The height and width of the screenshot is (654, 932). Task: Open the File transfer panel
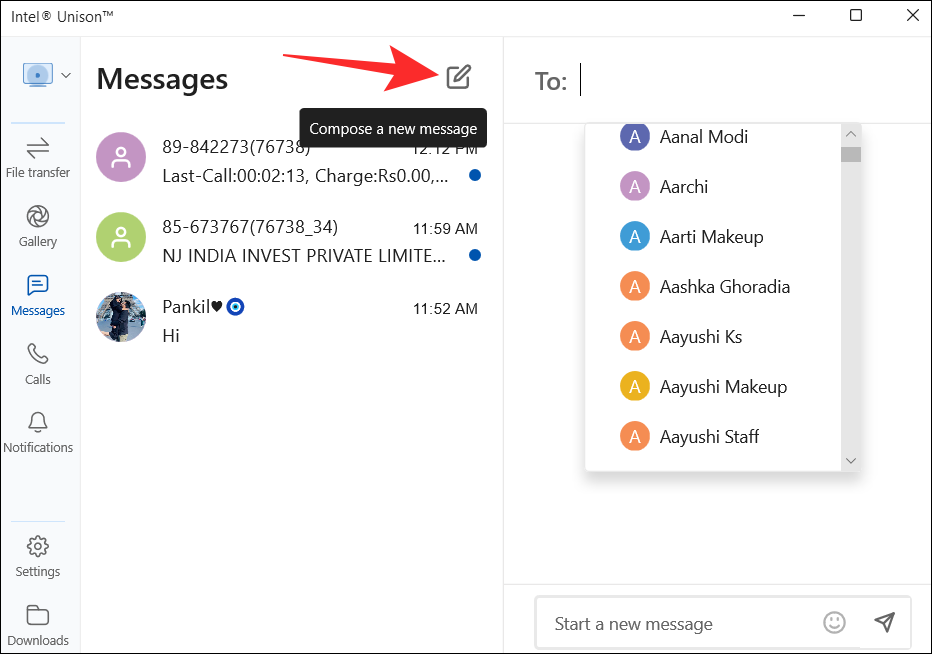pyautogui.click(x=38, y=155)
